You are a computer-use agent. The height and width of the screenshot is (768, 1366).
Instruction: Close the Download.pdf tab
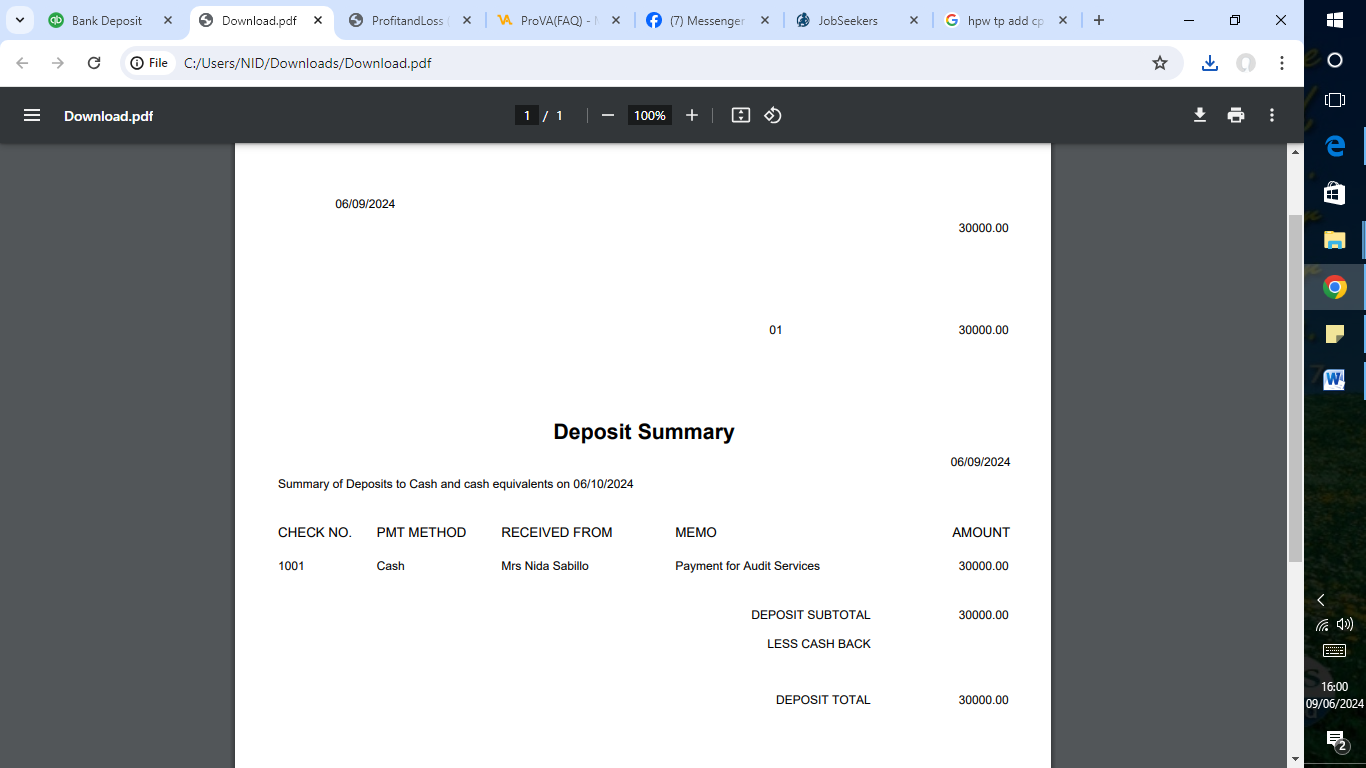click(x=318, y=20)
